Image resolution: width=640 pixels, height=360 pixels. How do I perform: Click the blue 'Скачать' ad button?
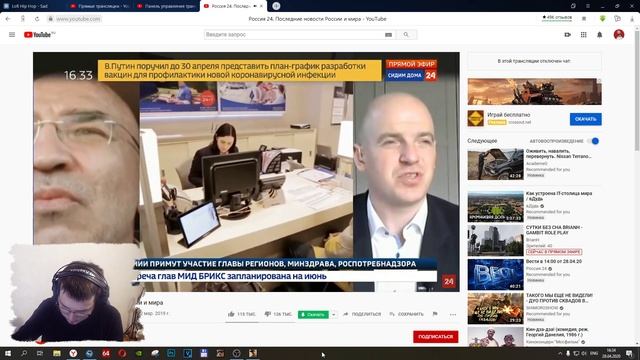[585, 119]
